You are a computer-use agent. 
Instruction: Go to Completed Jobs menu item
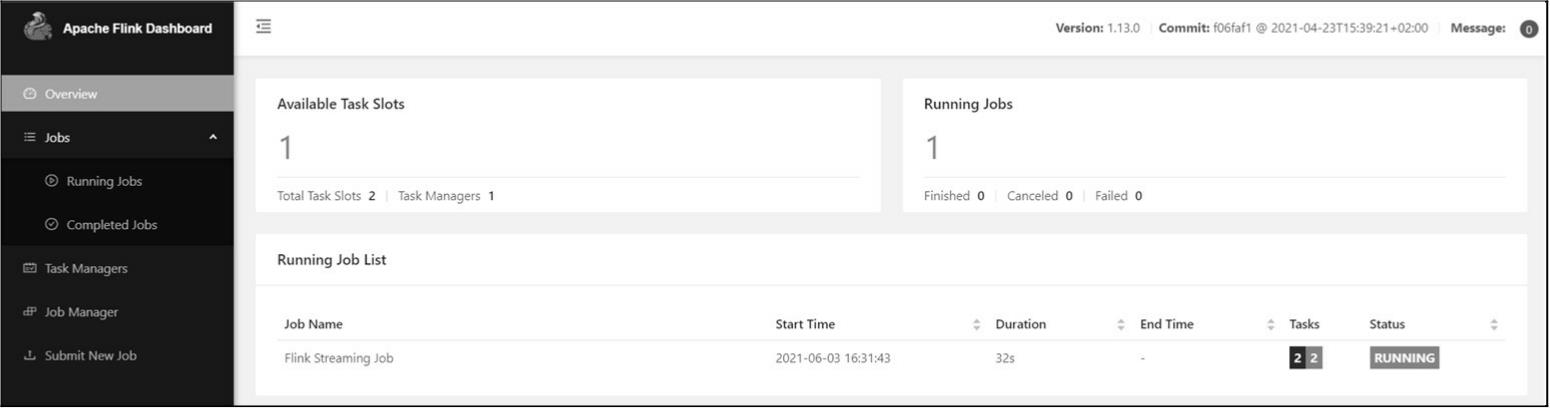(111, 225)
